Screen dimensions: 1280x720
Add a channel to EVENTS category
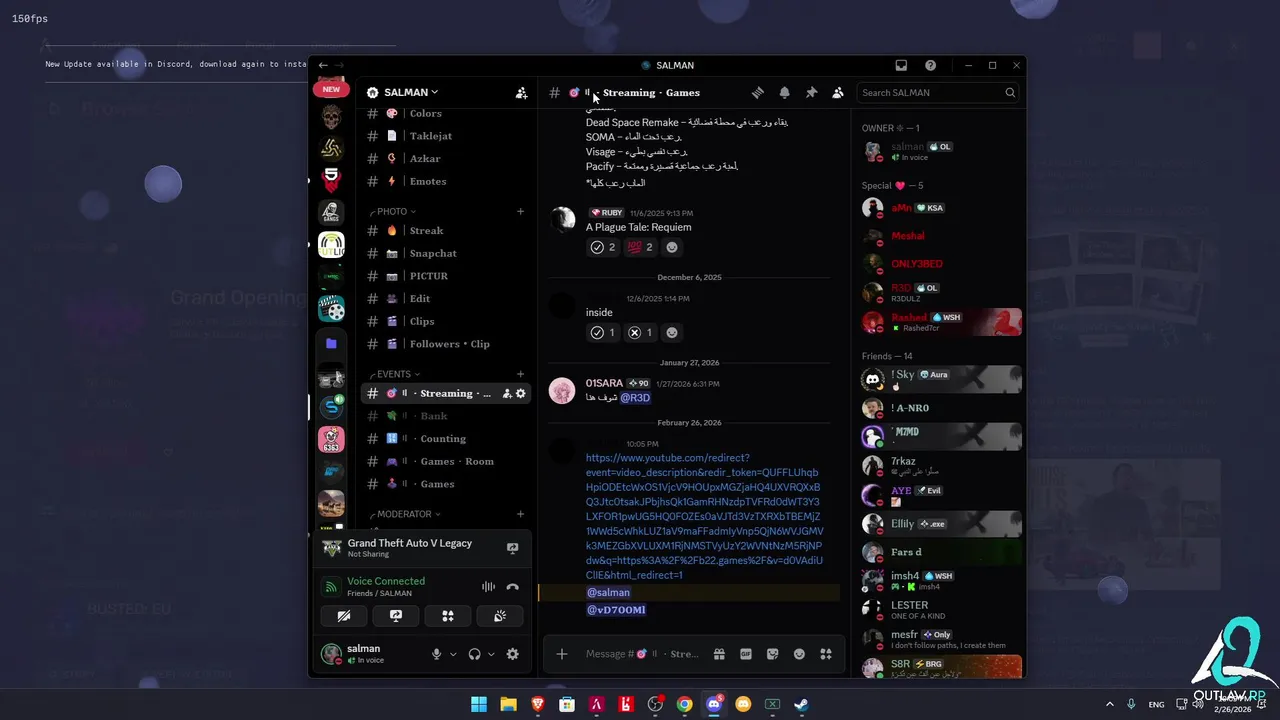(x=520, y=374)
